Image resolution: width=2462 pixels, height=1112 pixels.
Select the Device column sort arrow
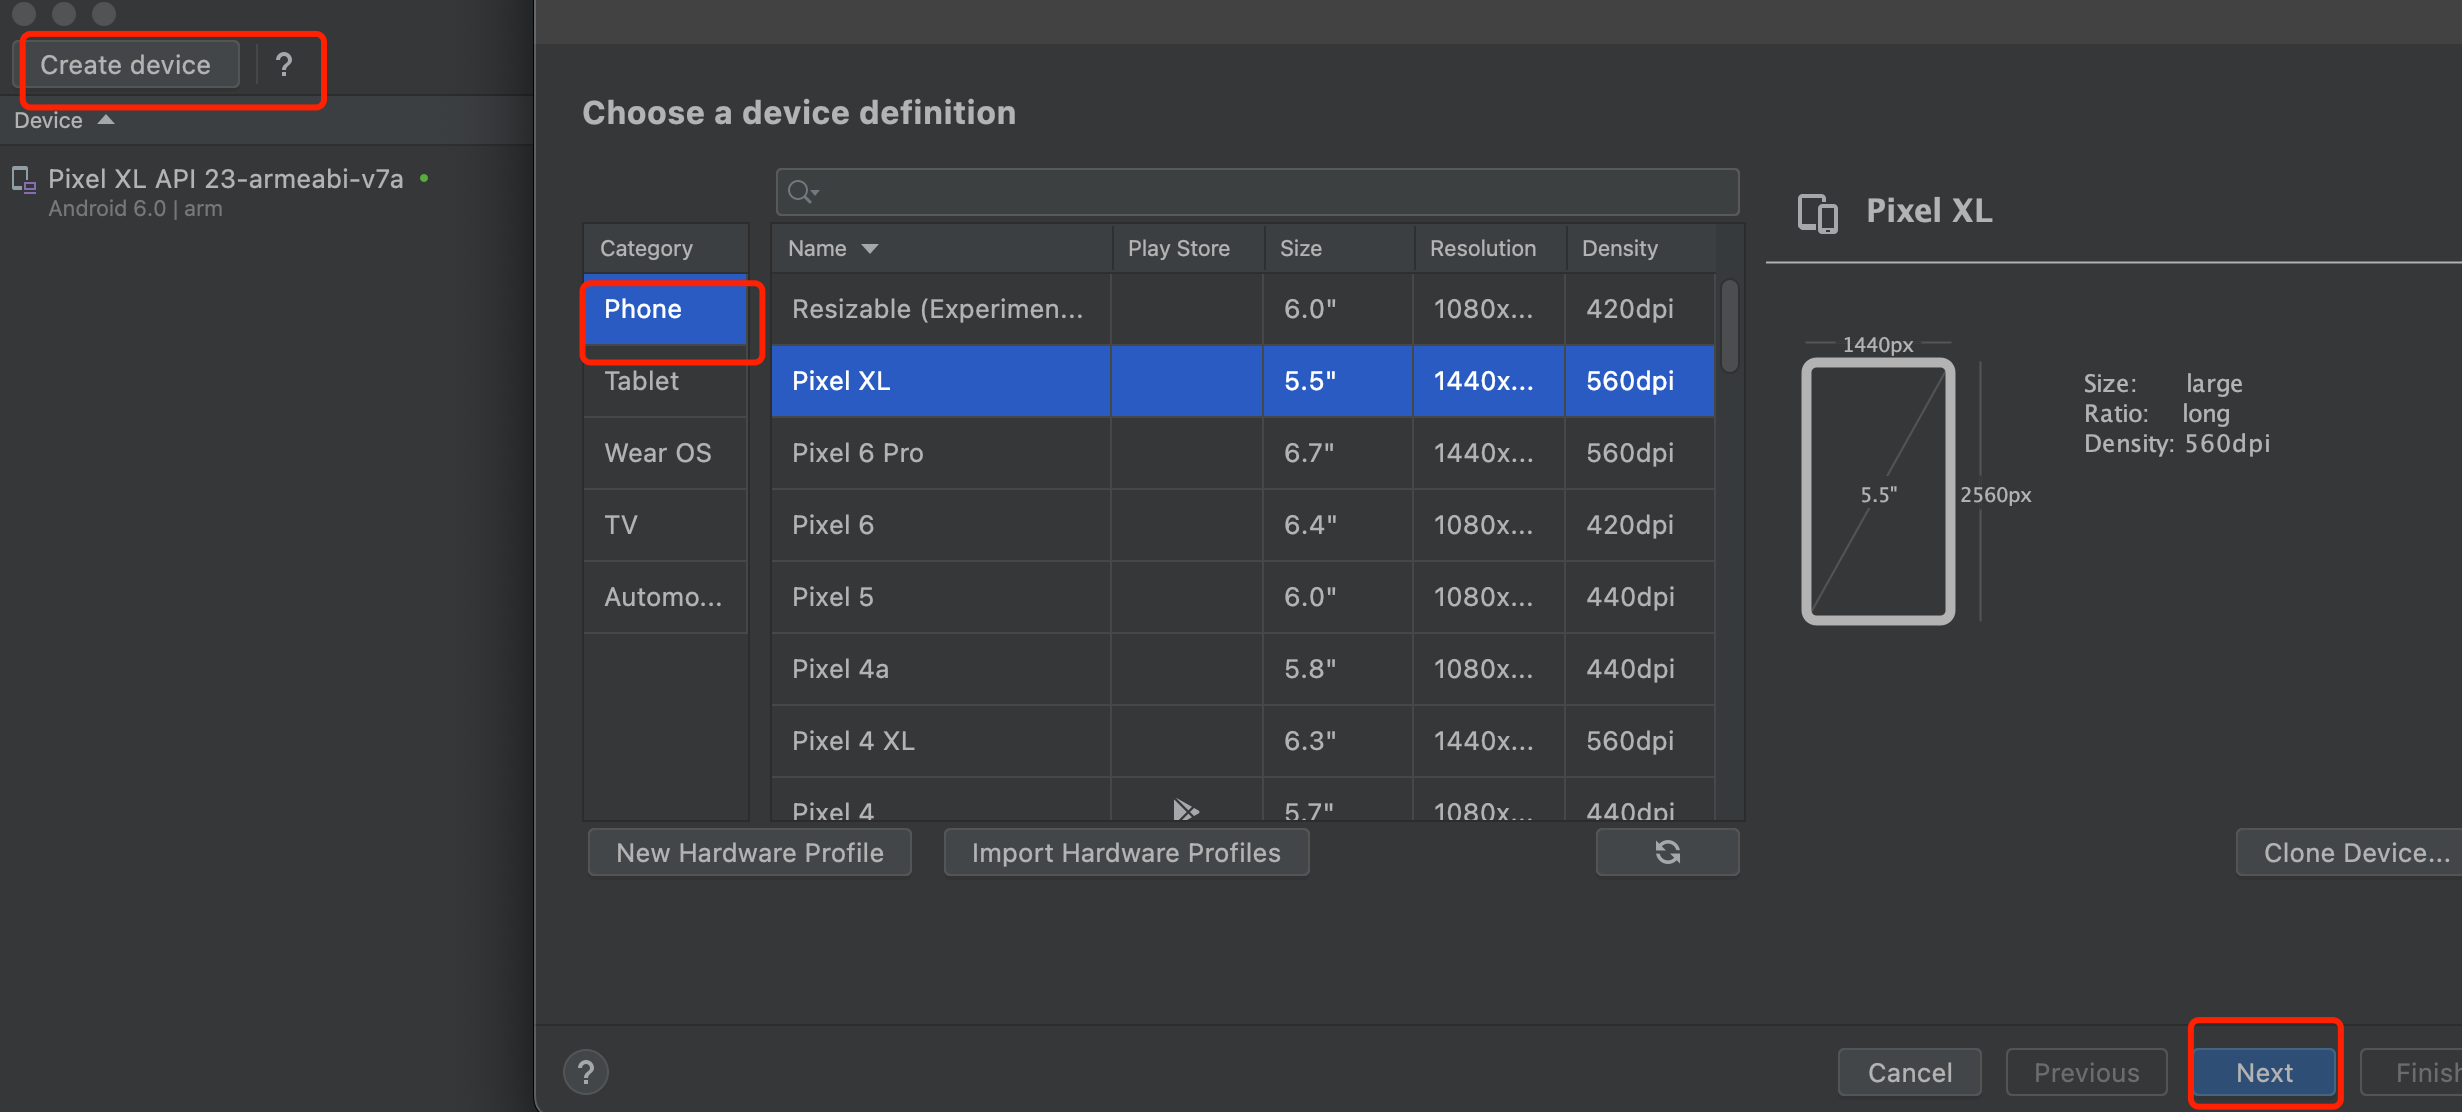[x=108, y=123]
